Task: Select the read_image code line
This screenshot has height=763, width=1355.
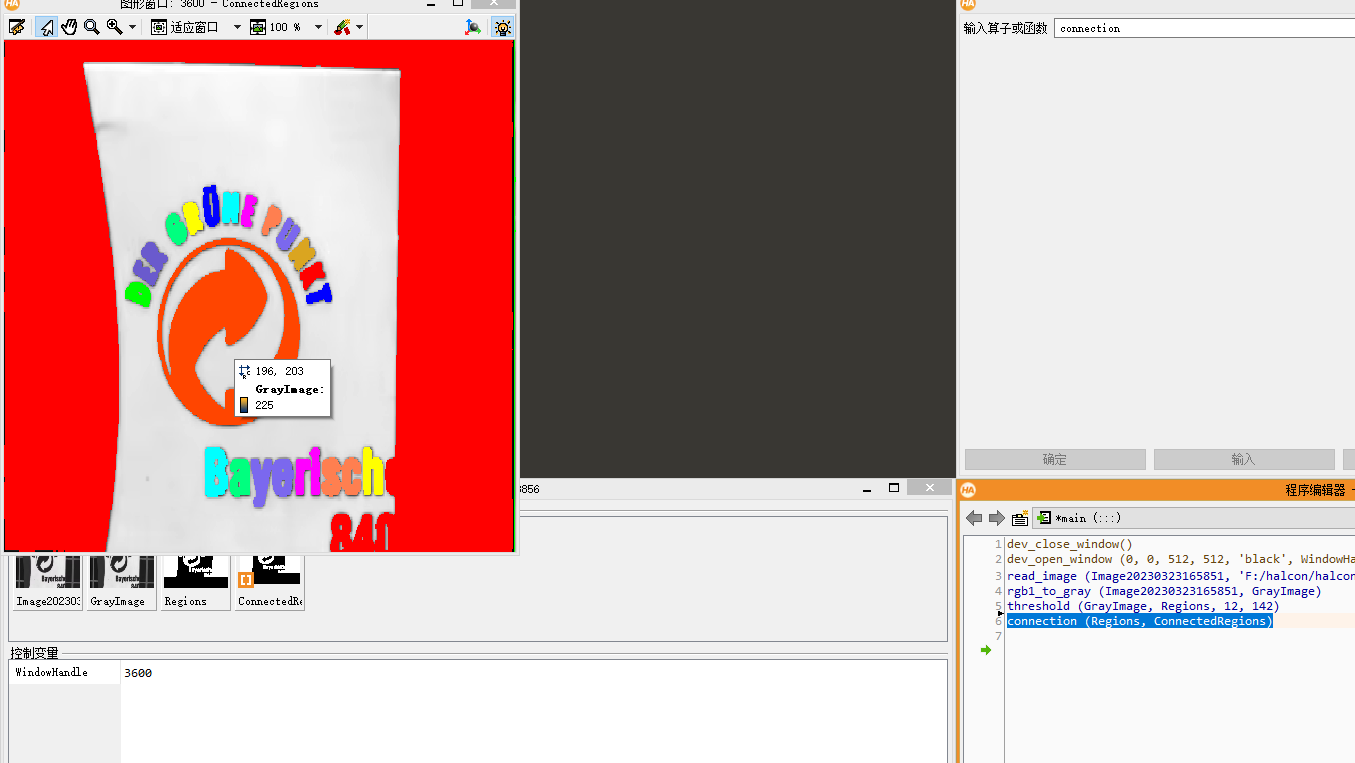Action: pyautogui.click(x=1180, y=576)
